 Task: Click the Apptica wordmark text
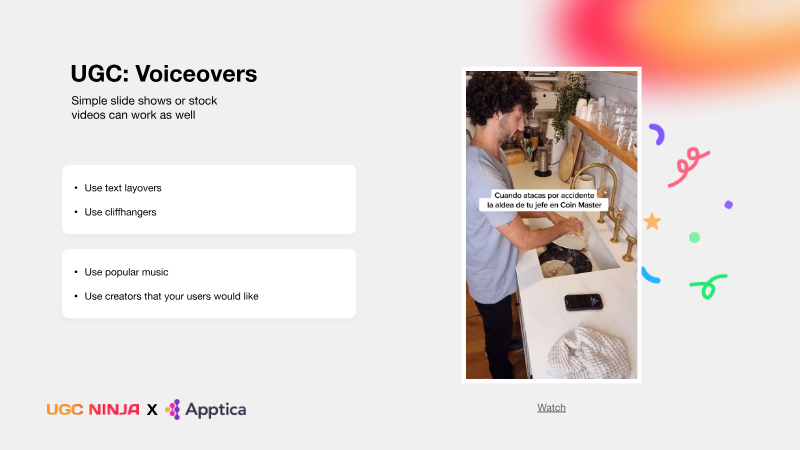[x=216, y=410]
